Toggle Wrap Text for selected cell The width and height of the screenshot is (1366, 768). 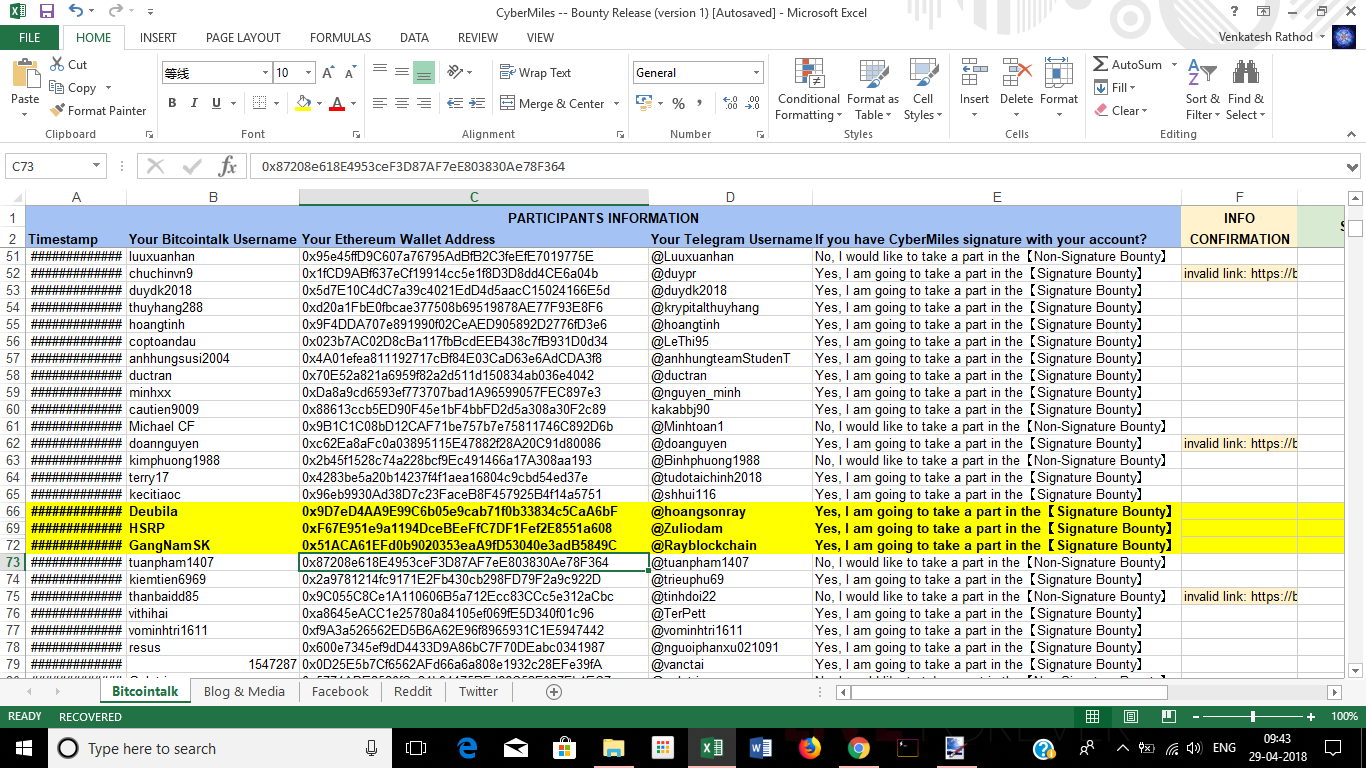click(535, 73)
